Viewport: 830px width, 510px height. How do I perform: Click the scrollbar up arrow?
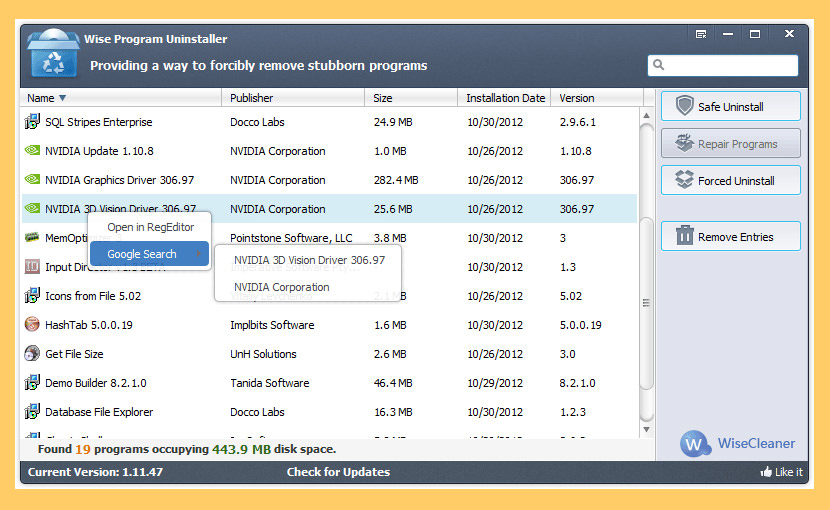(646, 115)
